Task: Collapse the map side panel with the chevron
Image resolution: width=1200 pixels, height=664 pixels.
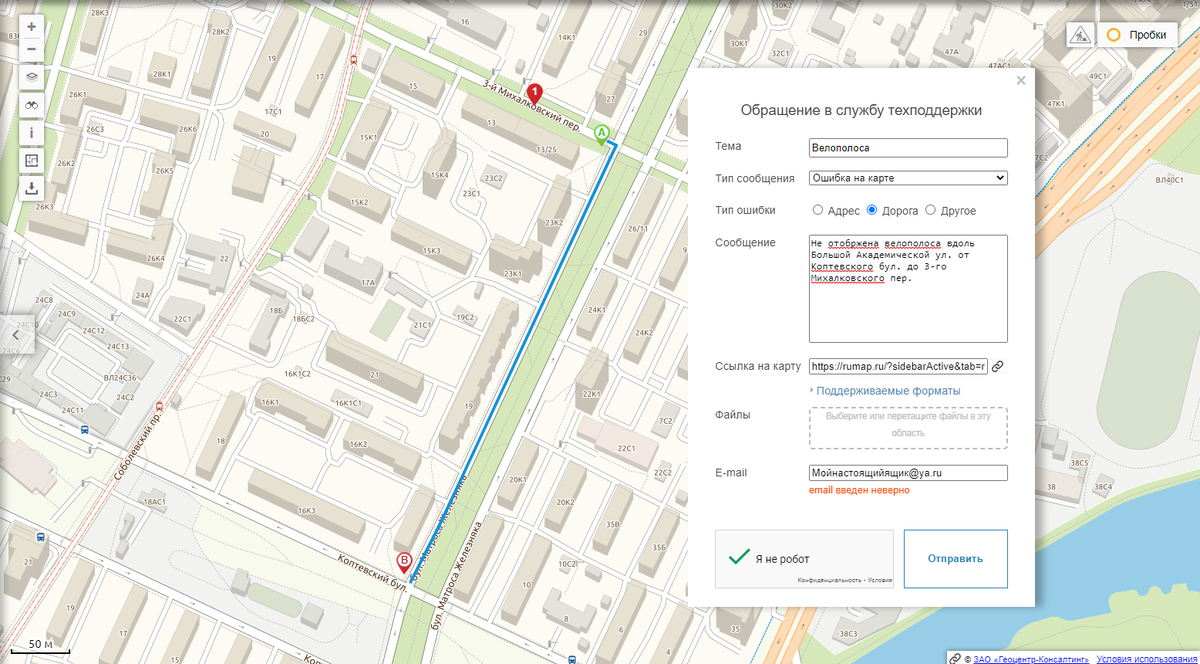Action: click(17, 335)
